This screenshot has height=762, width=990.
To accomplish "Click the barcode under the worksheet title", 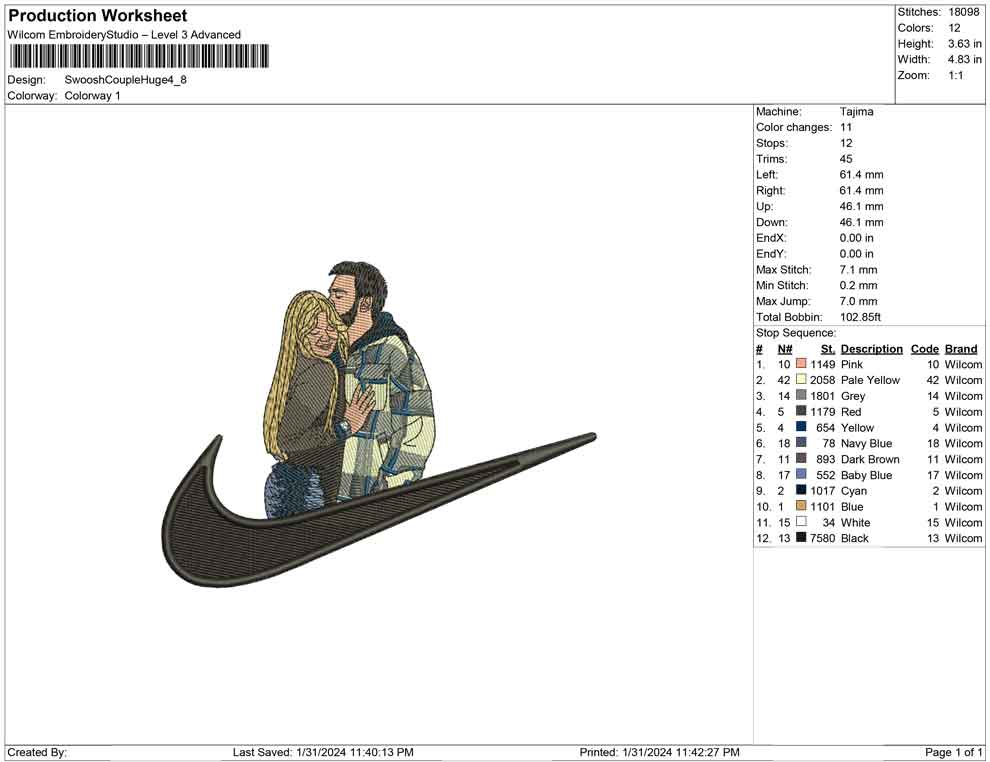I will click(x=138, y=56).
